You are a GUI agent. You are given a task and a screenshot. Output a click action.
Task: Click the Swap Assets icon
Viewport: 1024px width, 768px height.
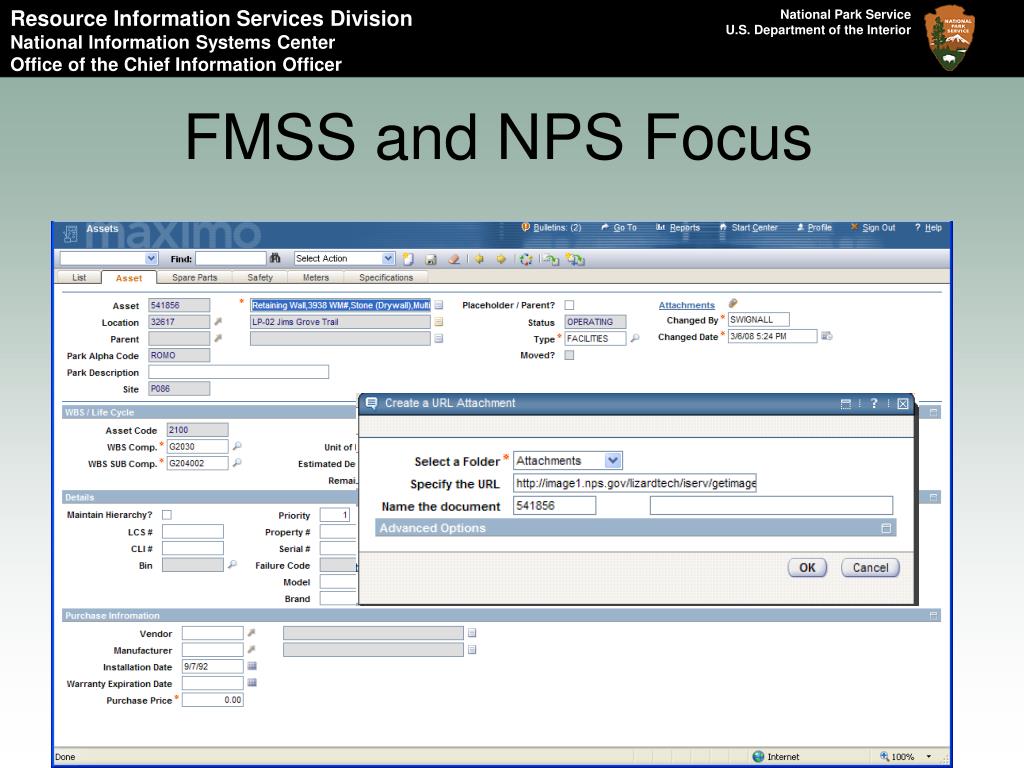pyautogui.click(x=575, y=259)
